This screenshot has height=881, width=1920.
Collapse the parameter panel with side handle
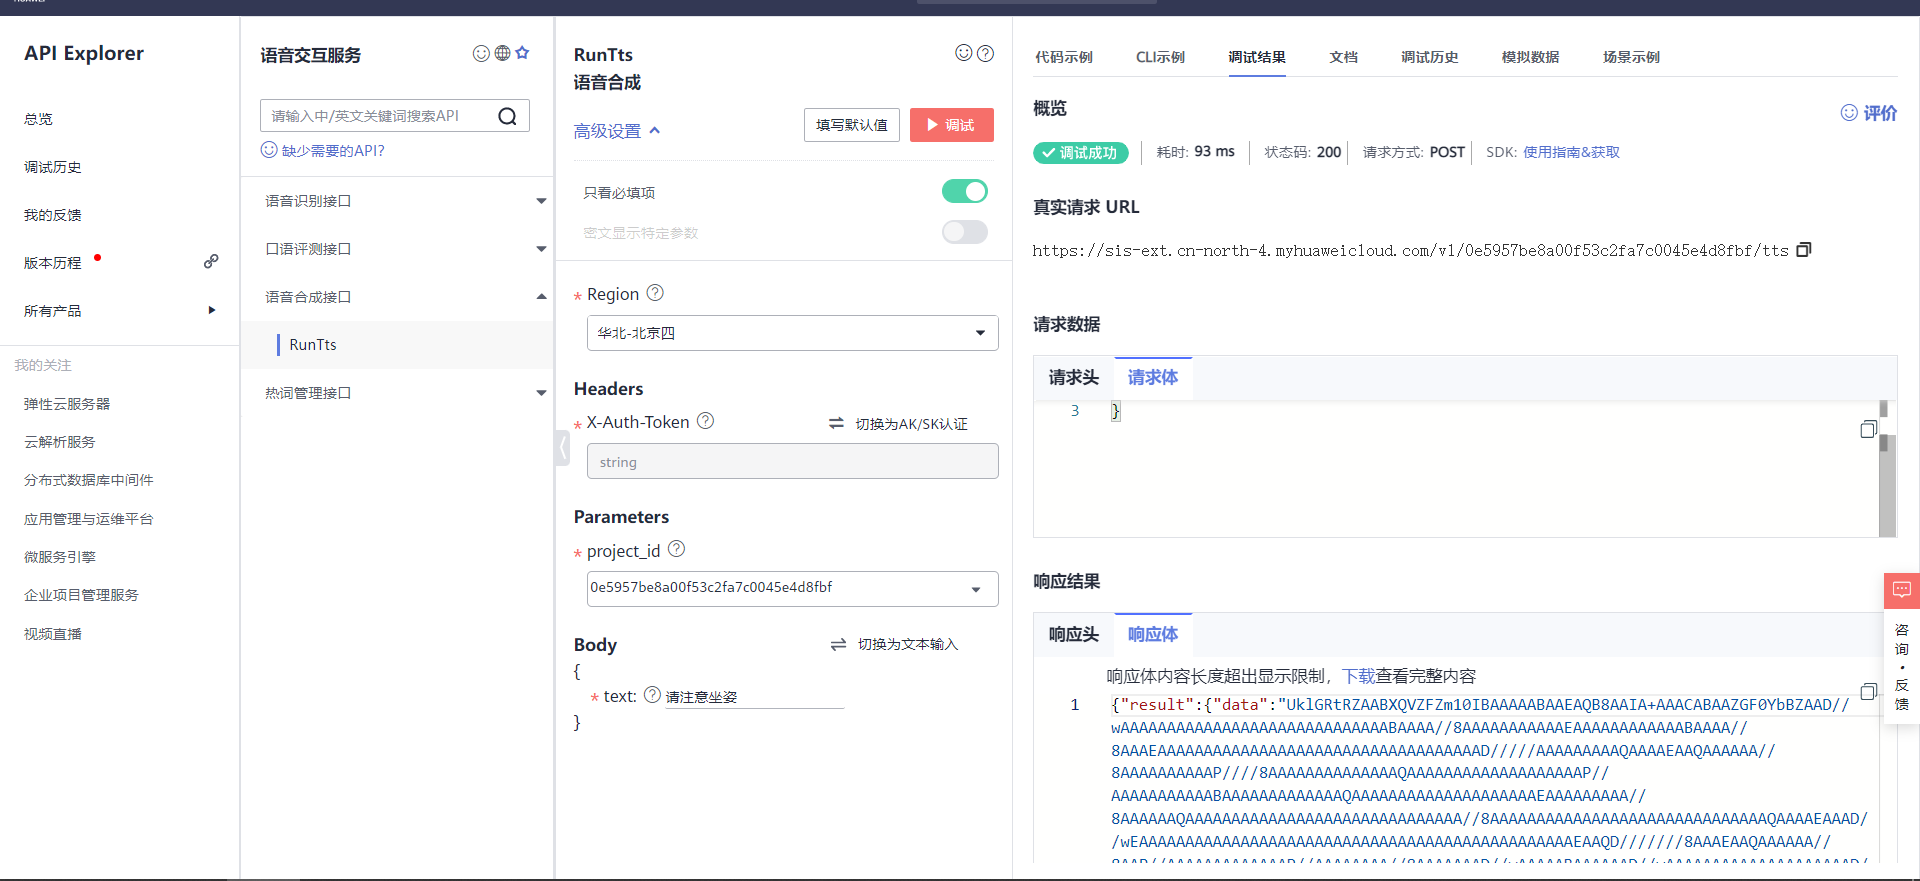tap(562, 448)
